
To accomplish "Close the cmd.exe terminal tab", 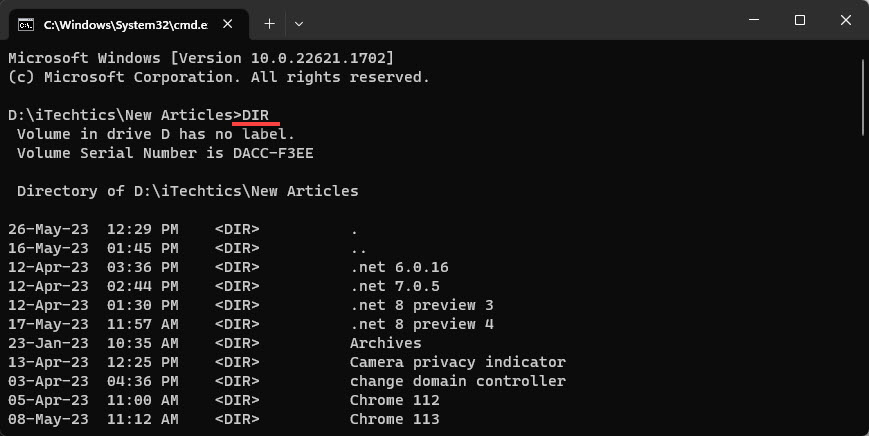I will tap(227, 24).
